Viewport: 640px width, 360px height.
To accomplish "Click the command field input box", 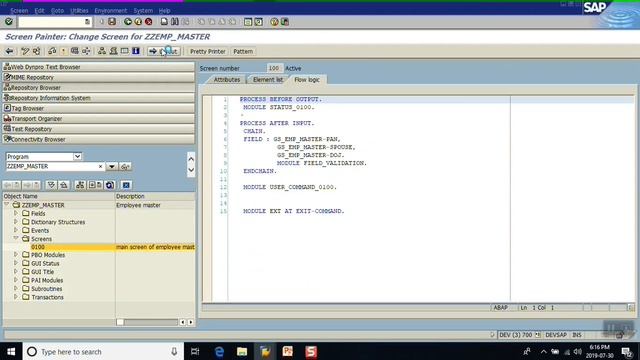I will click(x=54, y=22).
